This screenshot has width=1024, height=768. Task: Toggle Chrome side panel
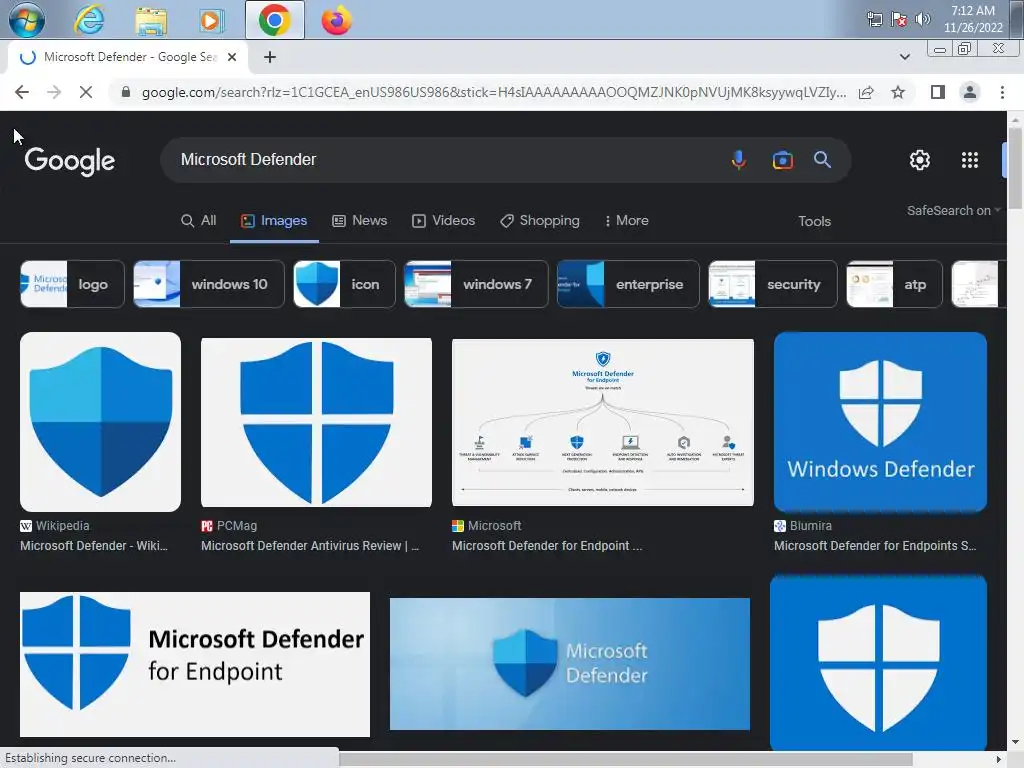click(938, 92)
